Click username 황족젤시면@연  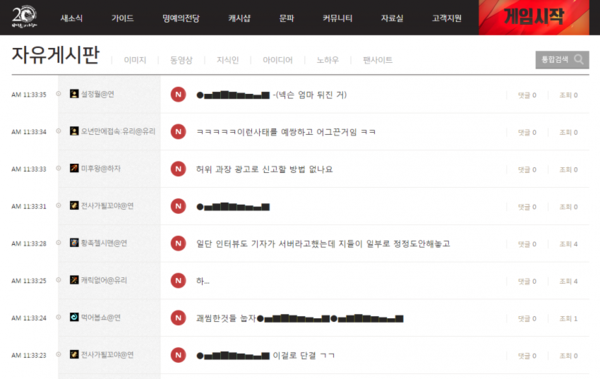pos(104,243)
